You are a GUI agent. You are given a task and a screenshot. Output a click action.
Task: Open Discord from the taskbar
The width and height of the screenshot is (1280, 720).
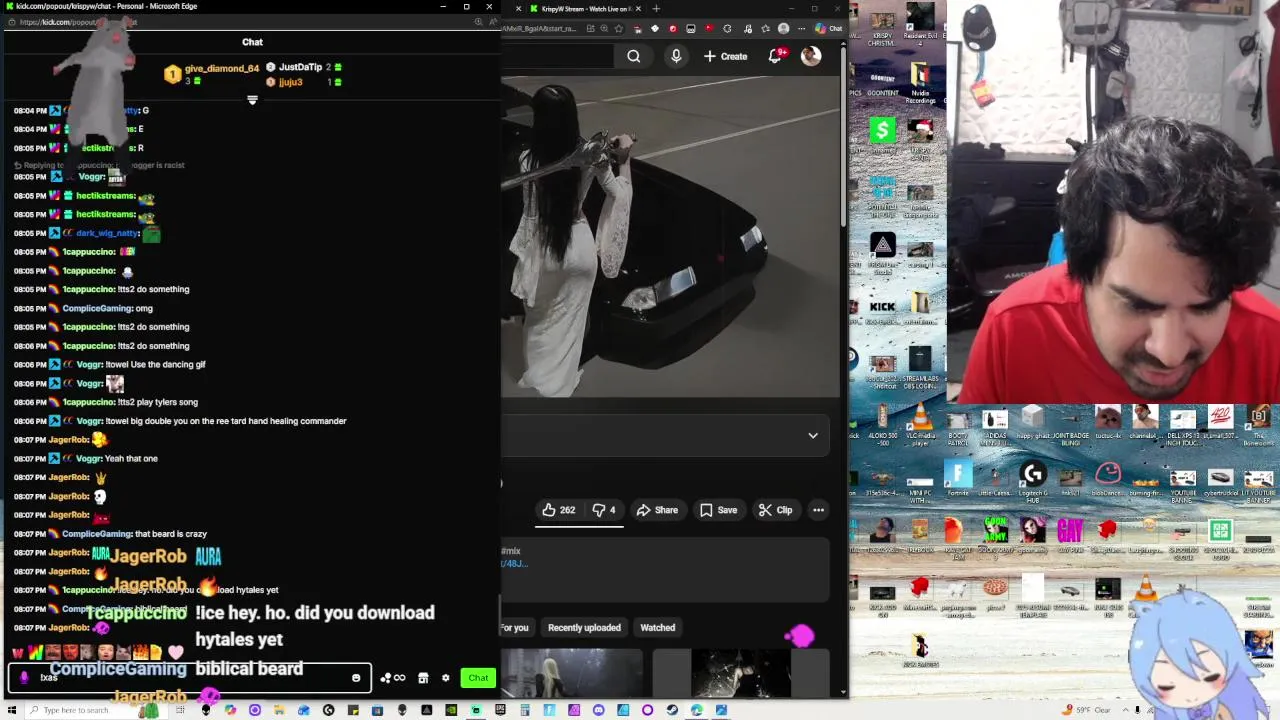tap(598, 710)
